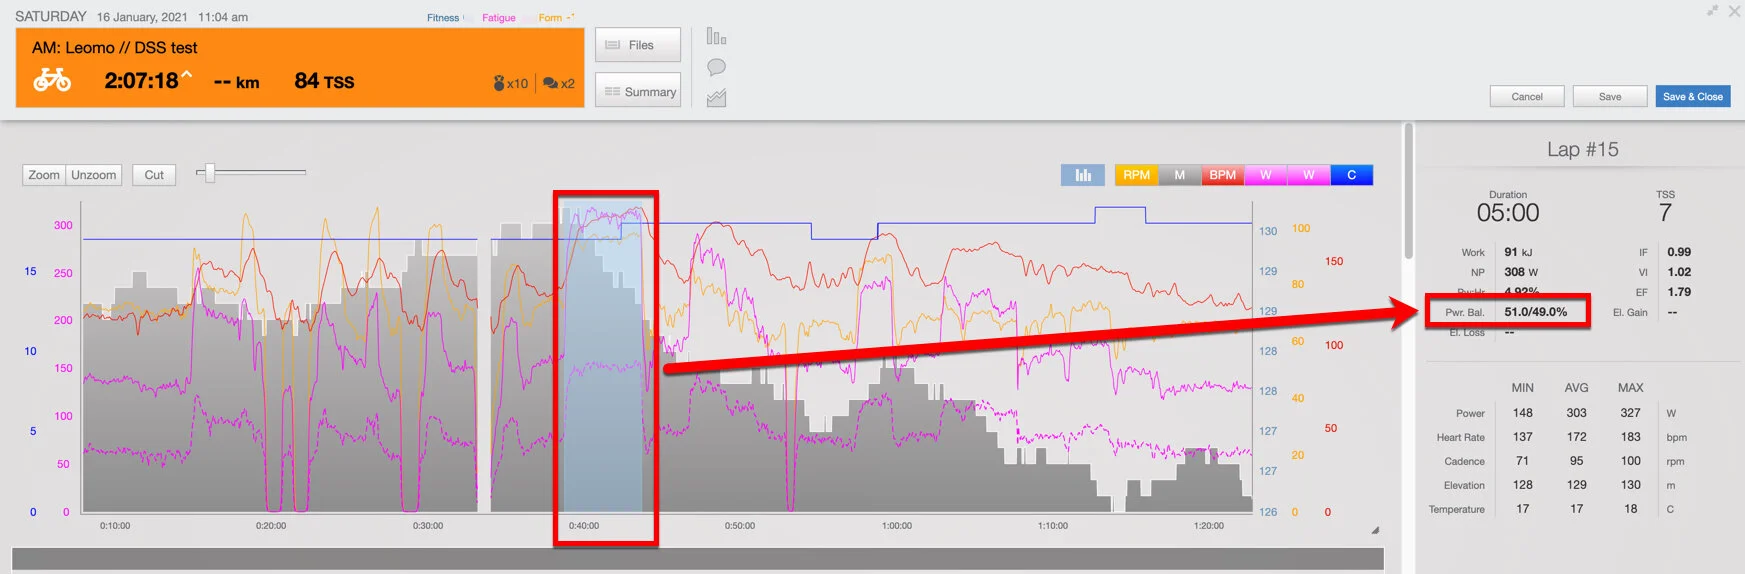The image size is (1745, 574).
Task: Click the chart smoothing slider handle
Action: [x=209, y=173]
